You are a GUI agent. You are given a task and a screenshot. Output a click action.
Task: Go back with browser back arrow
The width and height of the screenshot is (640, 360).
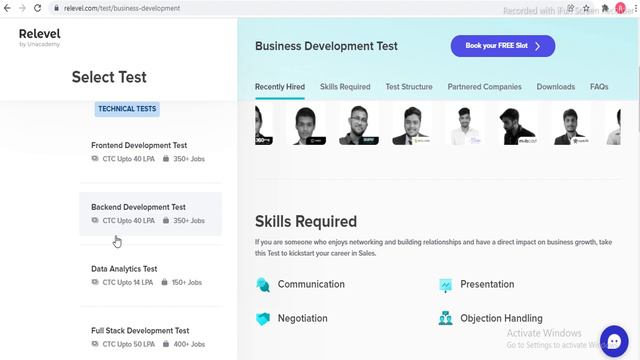pyautogui.click(x=7, y=8)
